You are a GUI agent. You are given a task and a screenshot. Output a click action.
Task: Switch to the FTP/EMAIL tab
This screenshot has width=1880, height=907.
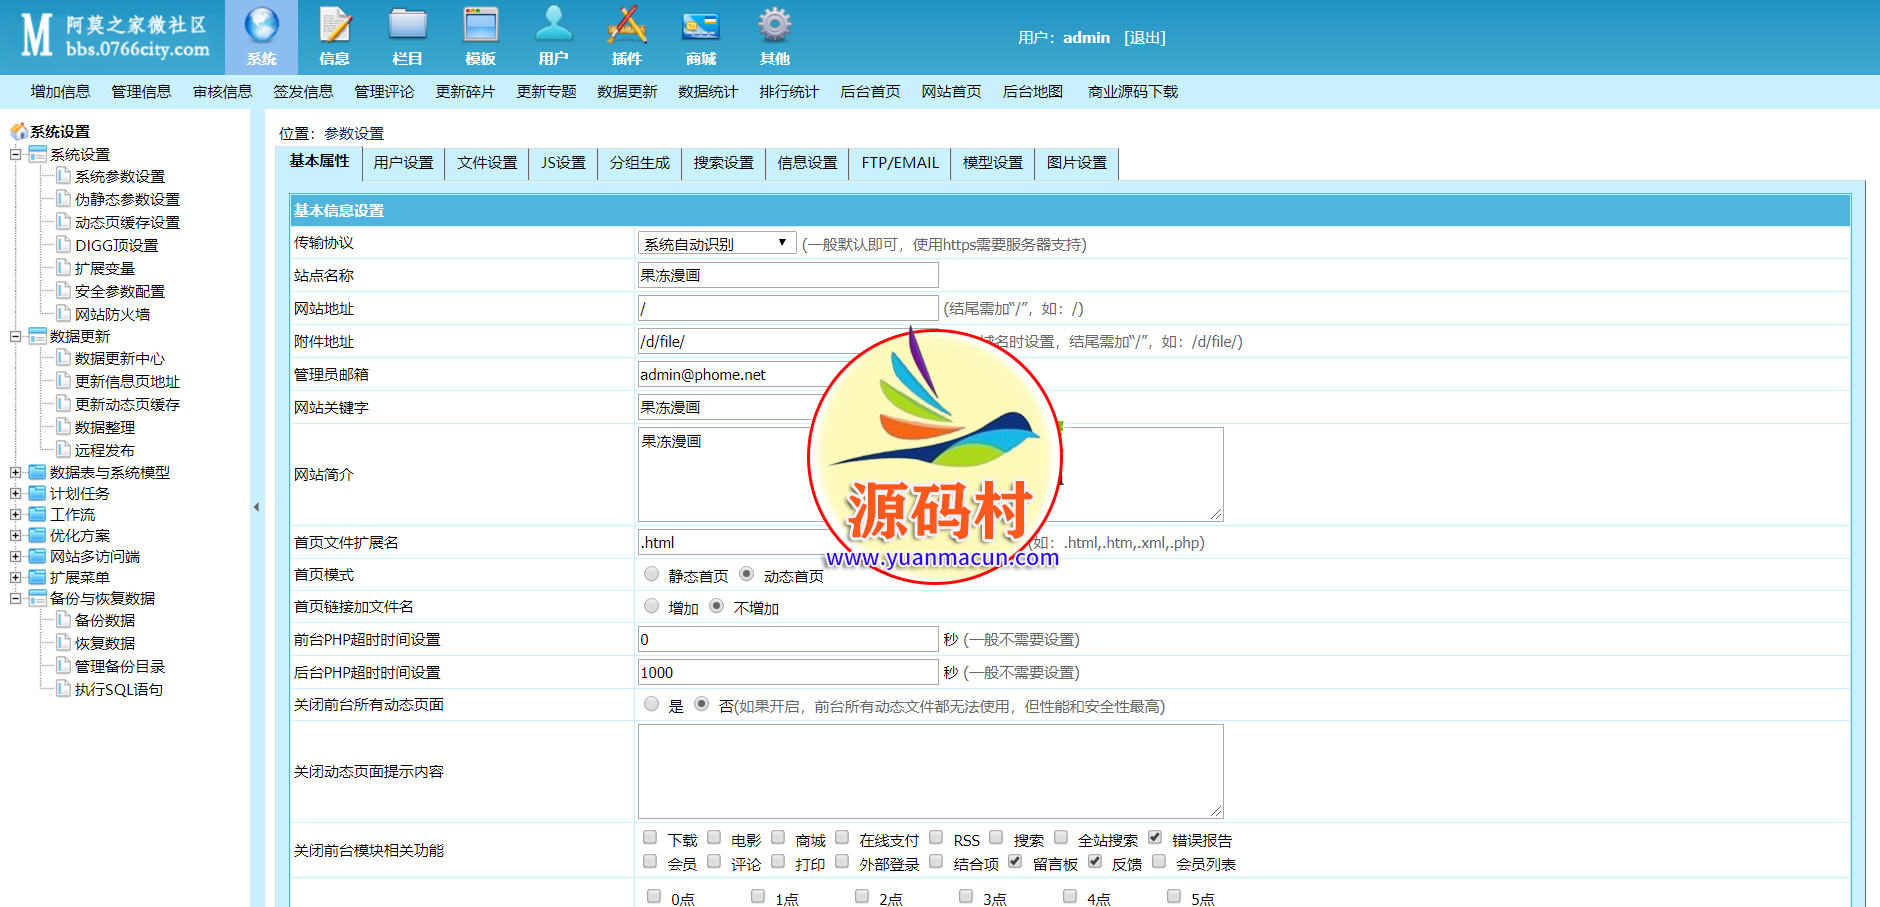(899, 163)
